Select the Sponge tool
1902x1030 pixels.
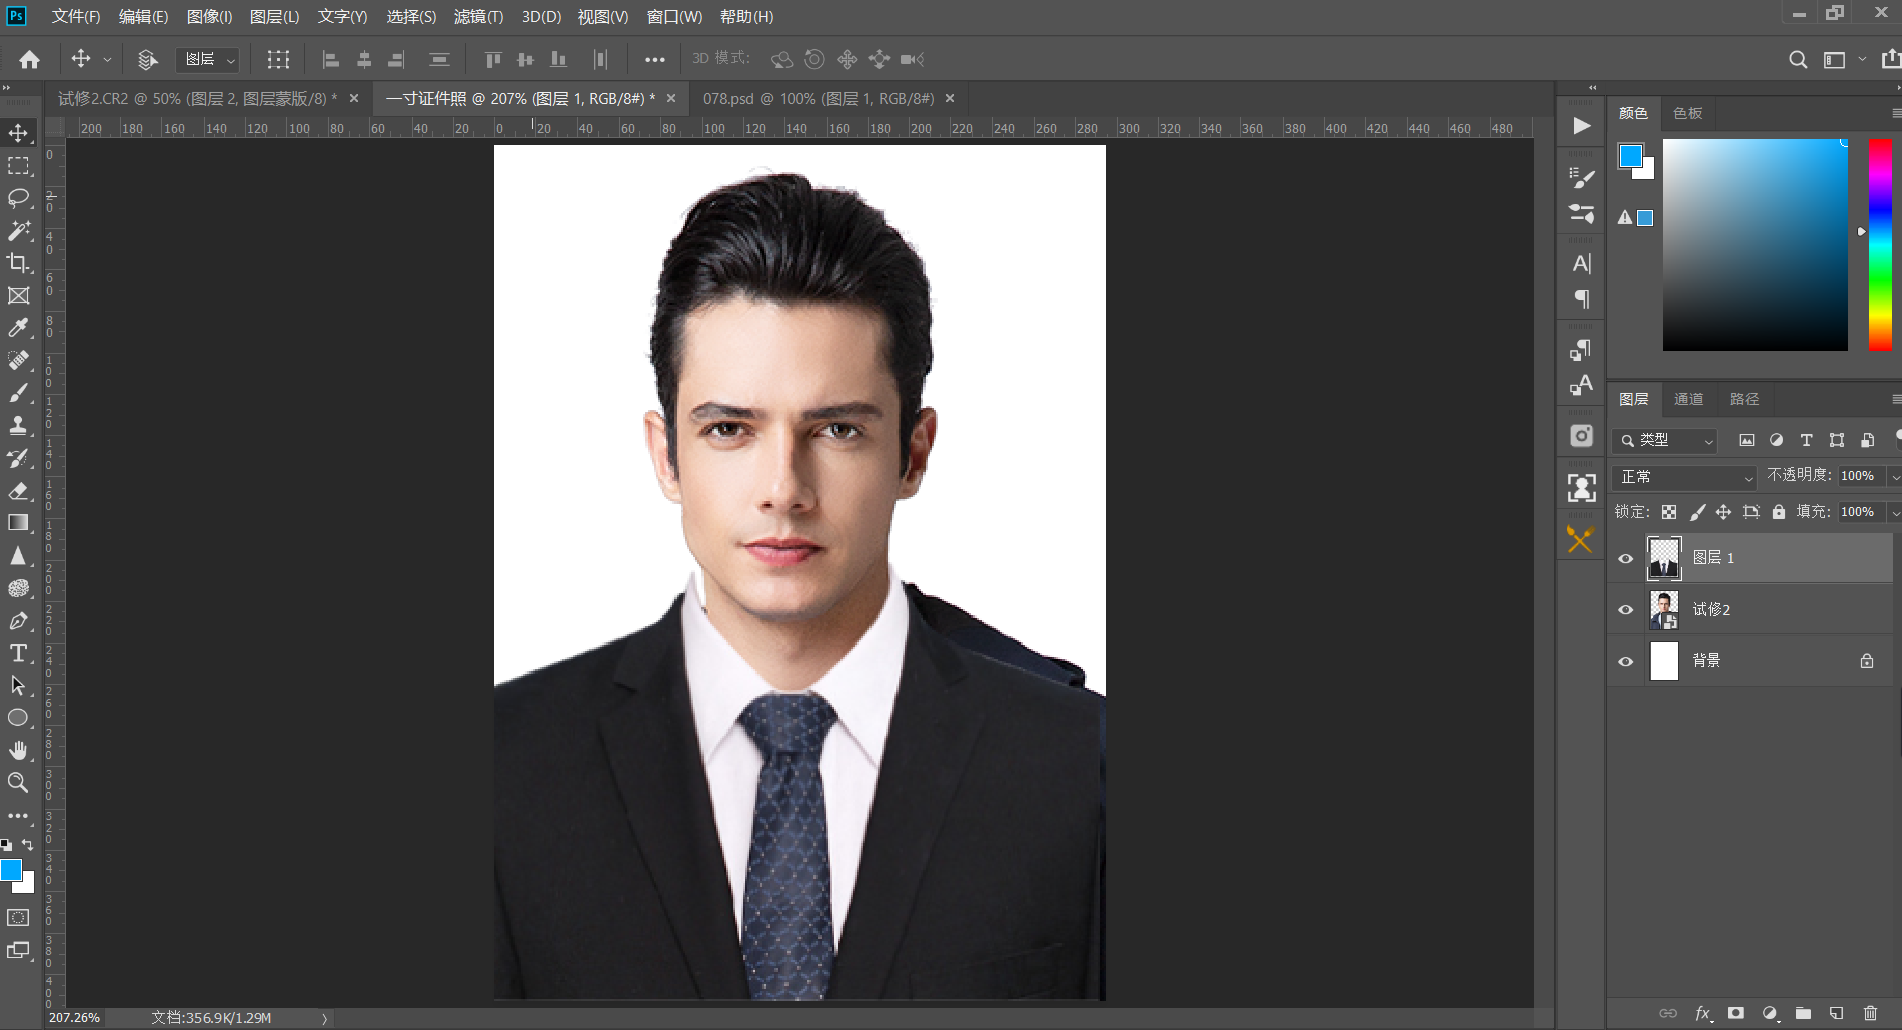click(18, 588)
